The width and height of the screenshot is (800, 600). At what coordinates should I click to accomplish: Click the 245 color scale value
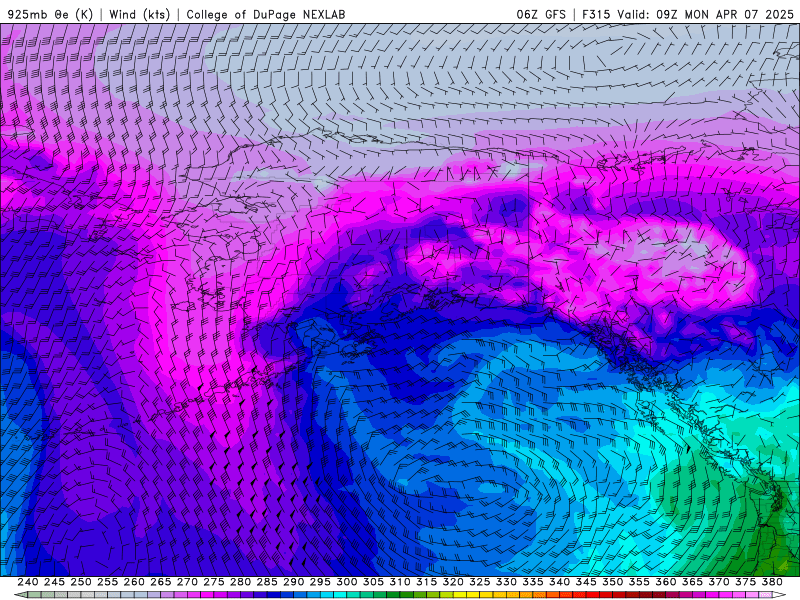click(x=54, y=582)
